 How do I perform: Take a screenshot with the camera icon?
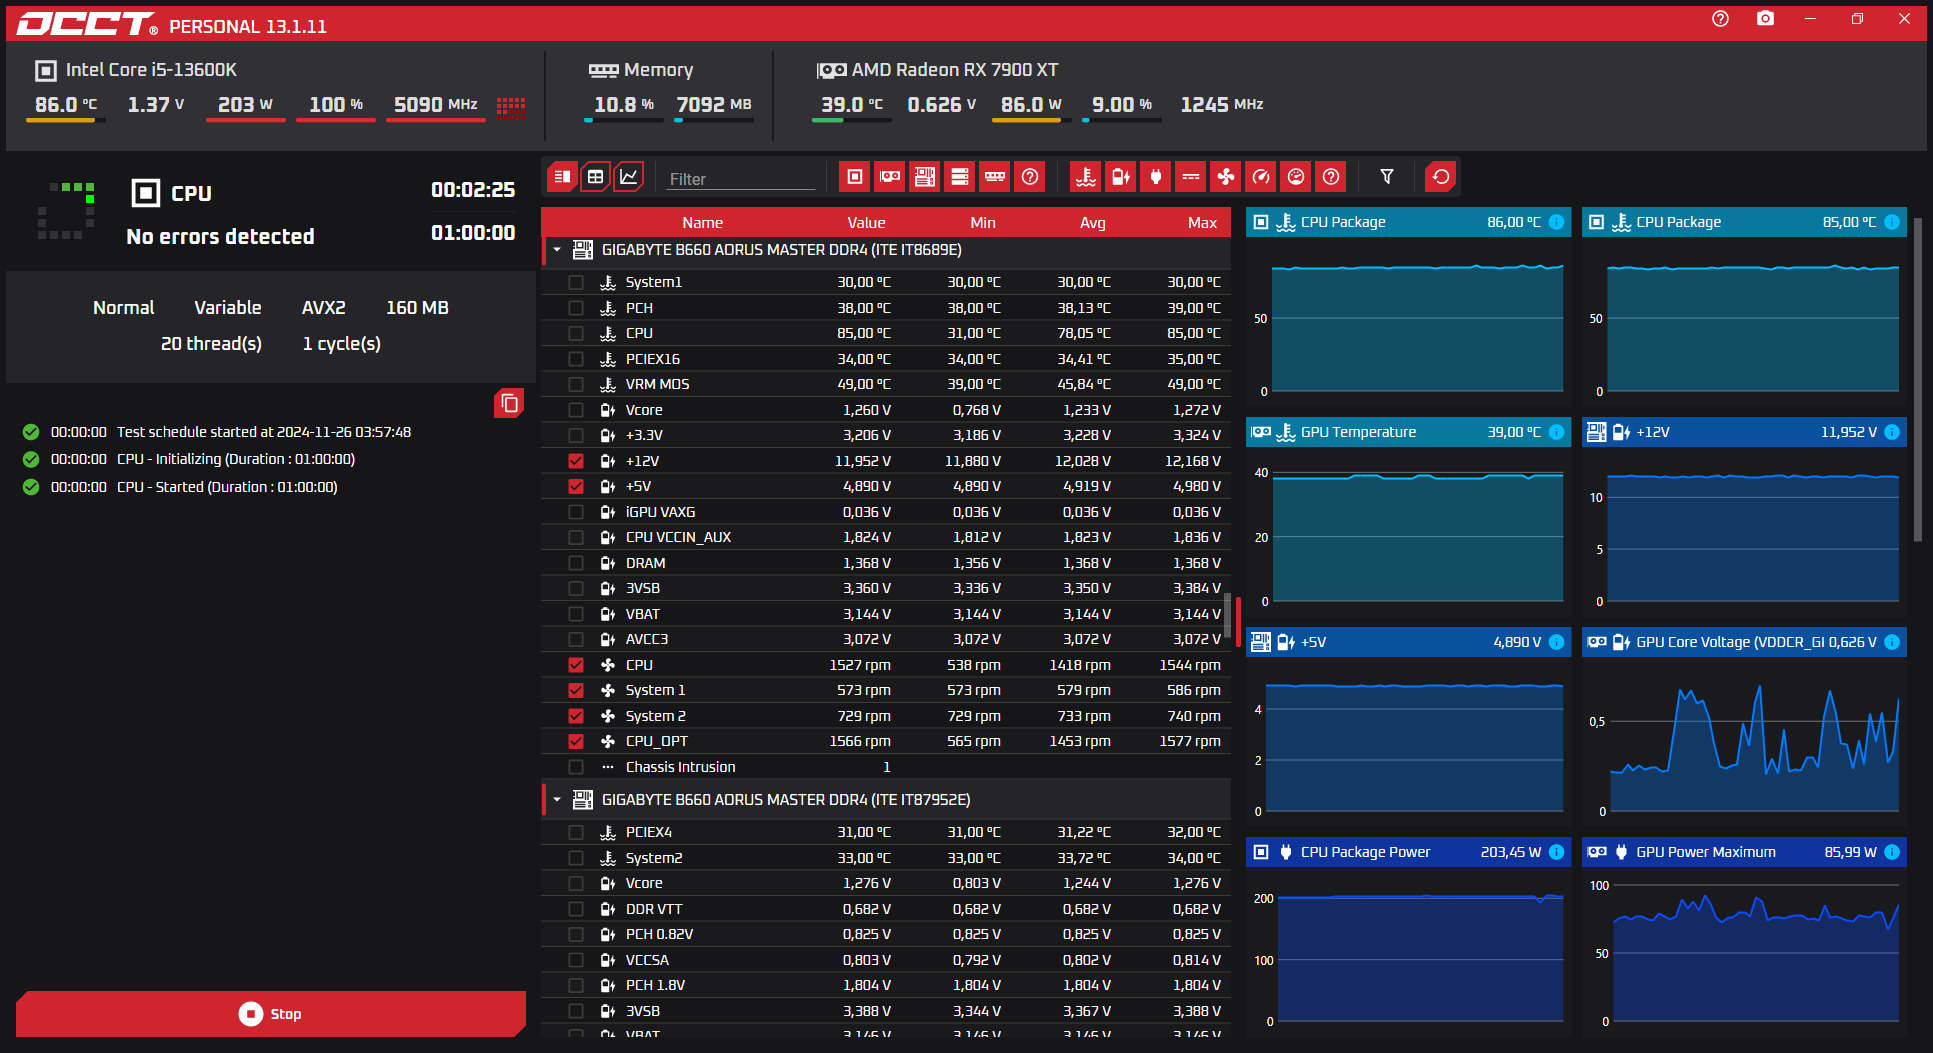(1766, 19)
